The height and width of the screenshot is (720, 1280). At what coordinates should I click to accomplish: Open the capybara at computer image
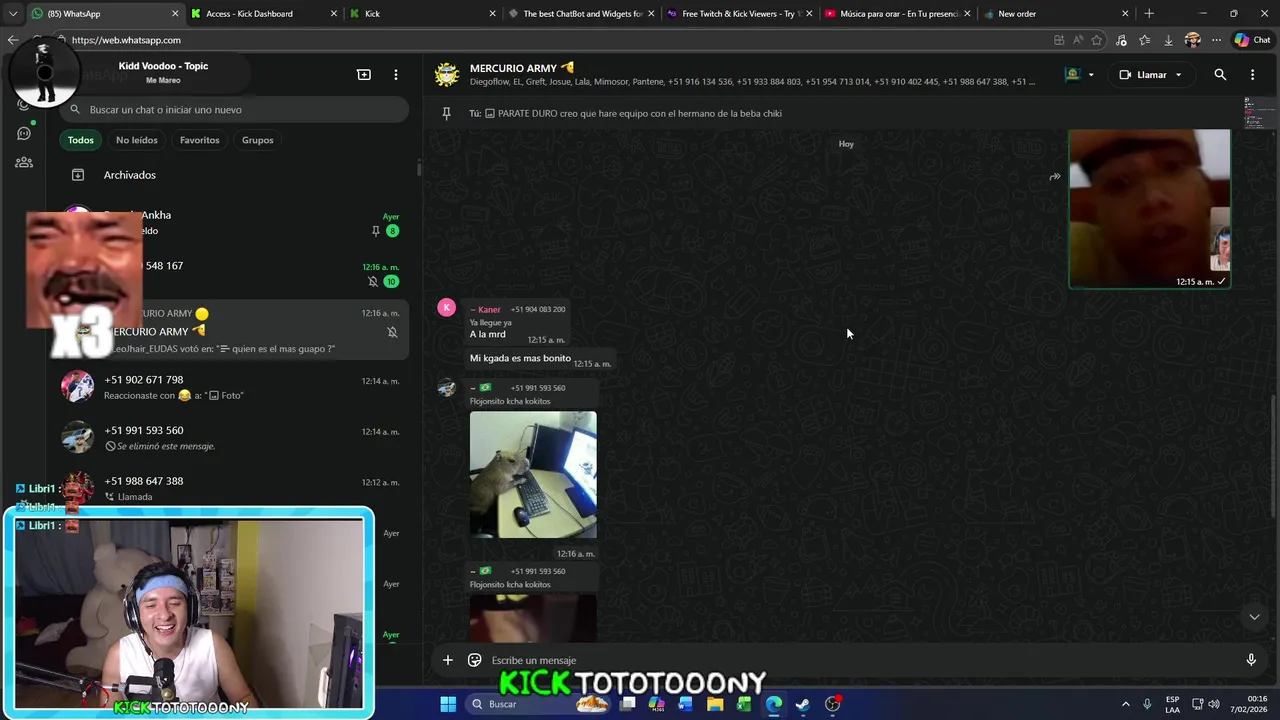(533, 475)
